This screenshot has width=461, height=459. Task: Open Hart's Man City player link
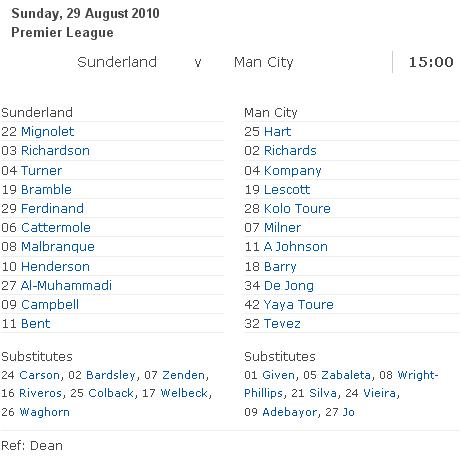point(277,132)
